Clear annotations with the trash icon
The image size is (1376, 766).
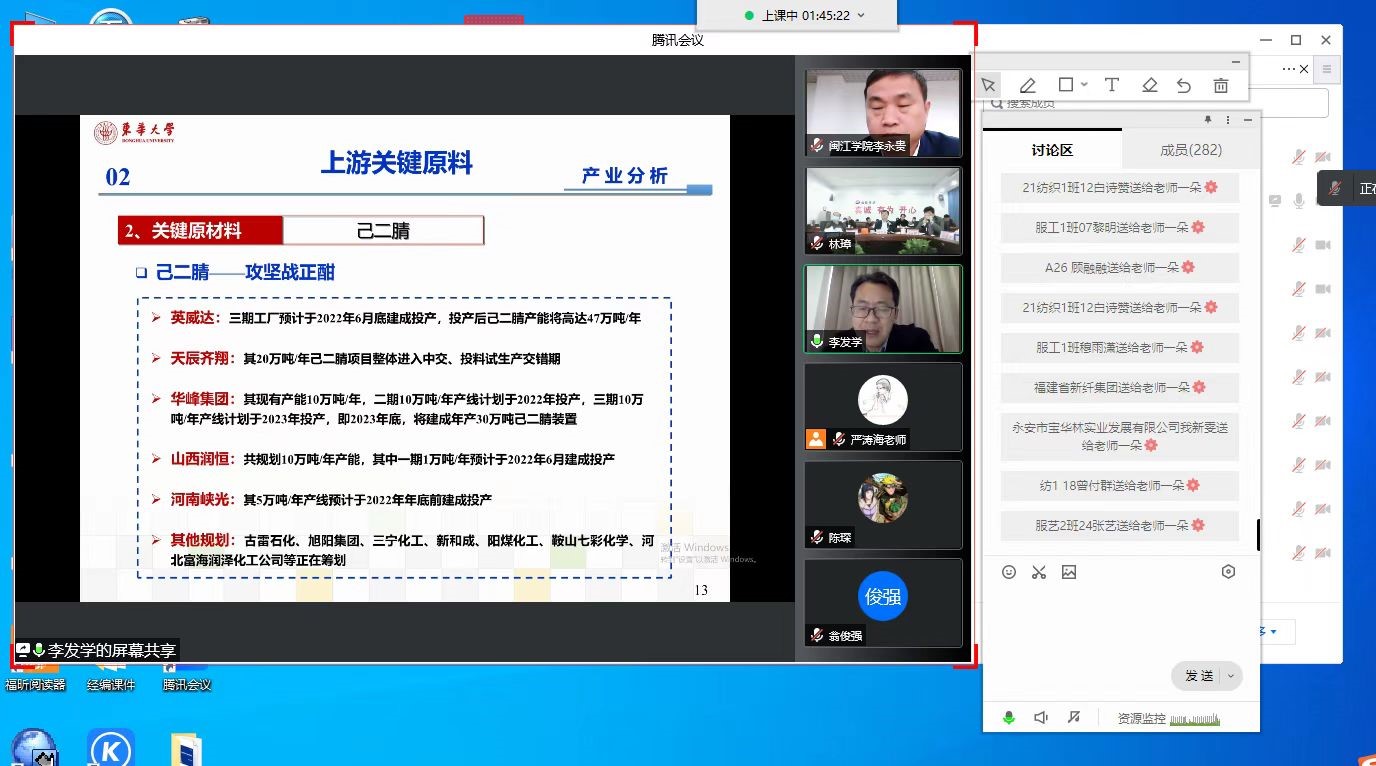[1220, 86]
